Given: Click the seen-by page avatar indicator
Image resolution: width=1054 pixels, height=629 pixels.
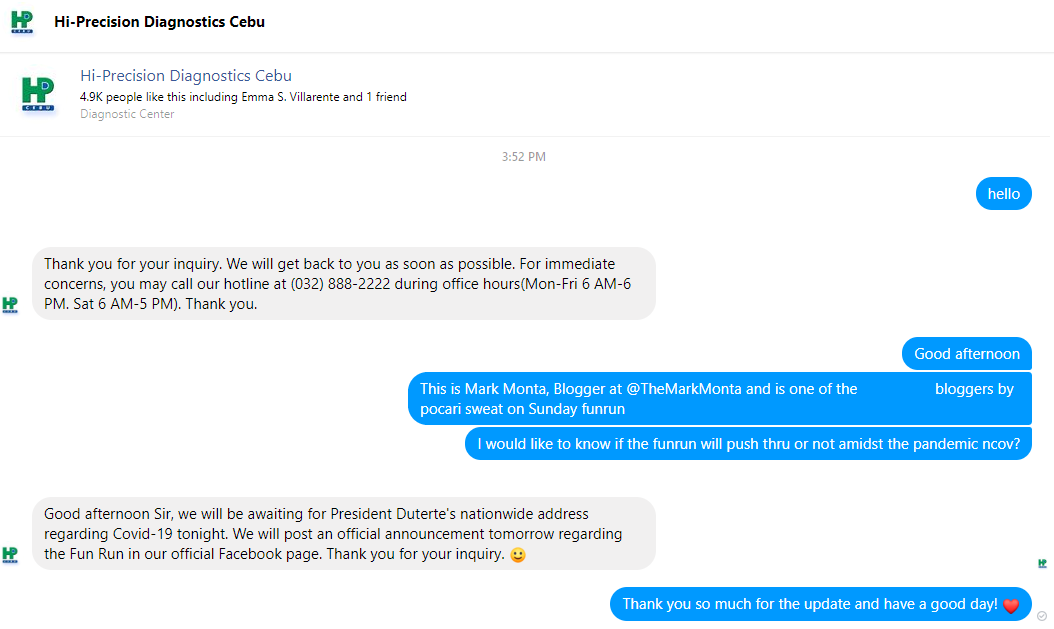Looking at the screenshot, I should 1042,563.
